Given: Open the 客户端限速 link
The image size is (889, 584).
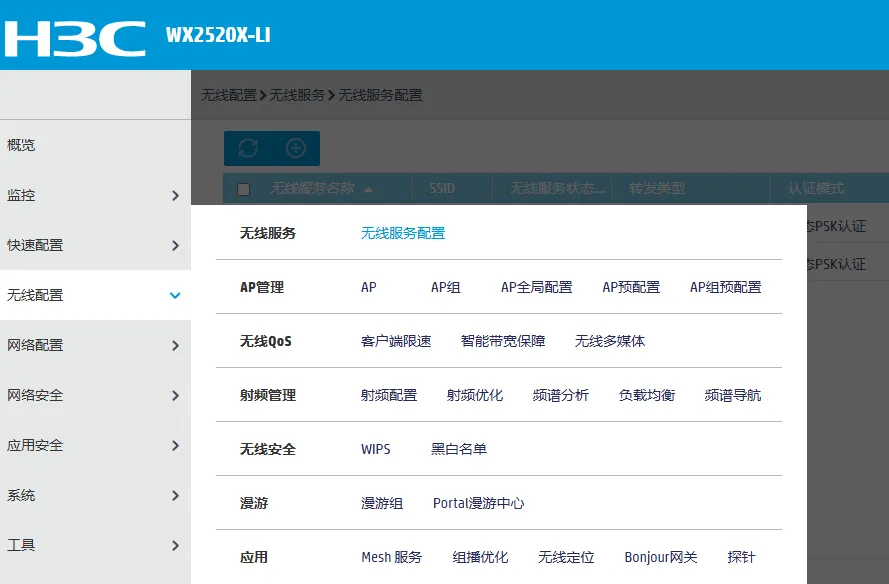Looking at the screenshot, I should click(x=396, y=341).
